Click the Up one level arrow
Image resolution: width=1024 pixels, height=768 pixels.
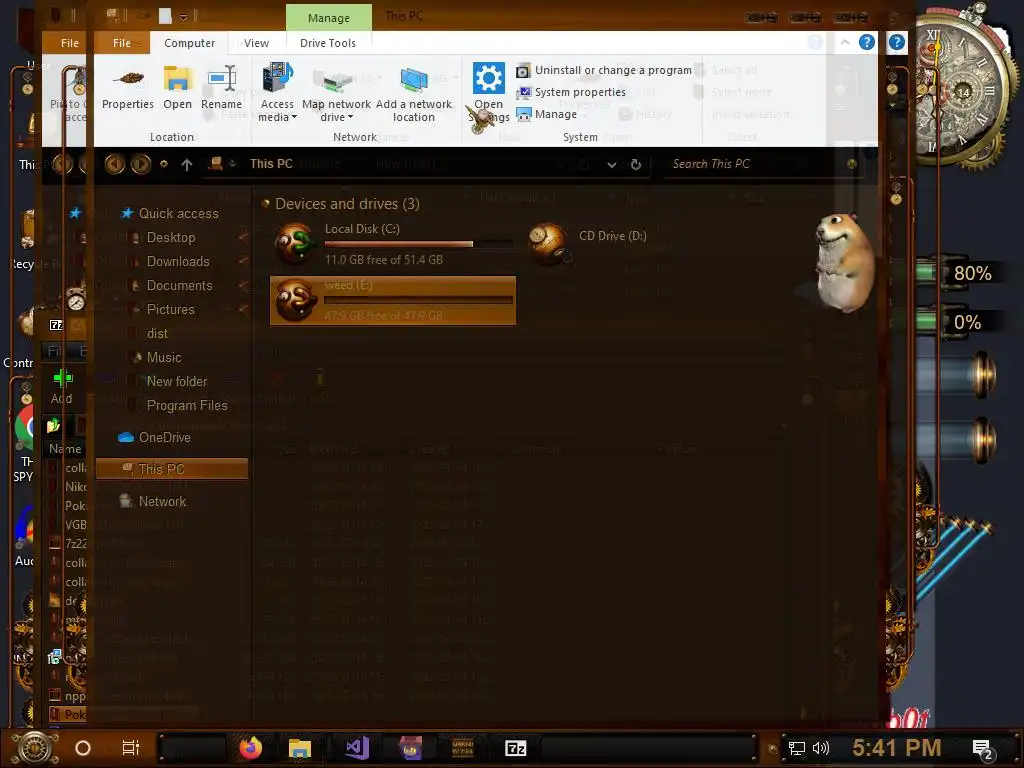187,165
